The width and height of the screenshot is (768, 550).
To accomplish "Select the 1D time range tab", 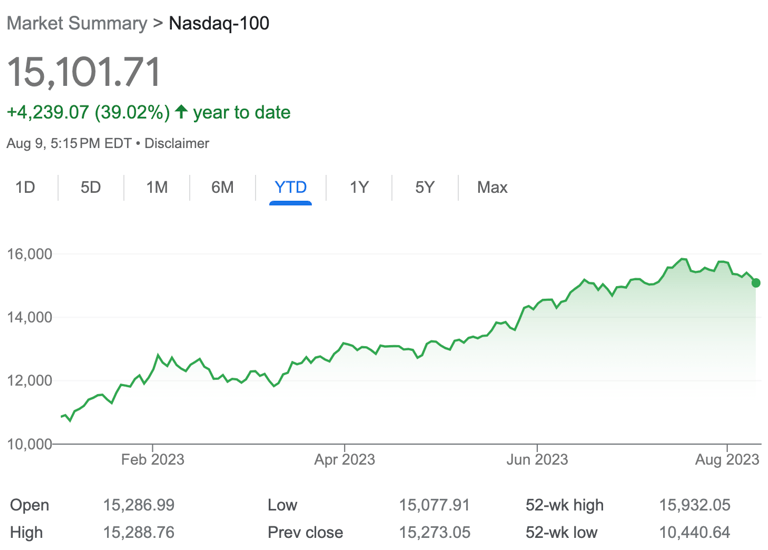I will point(25,187).
